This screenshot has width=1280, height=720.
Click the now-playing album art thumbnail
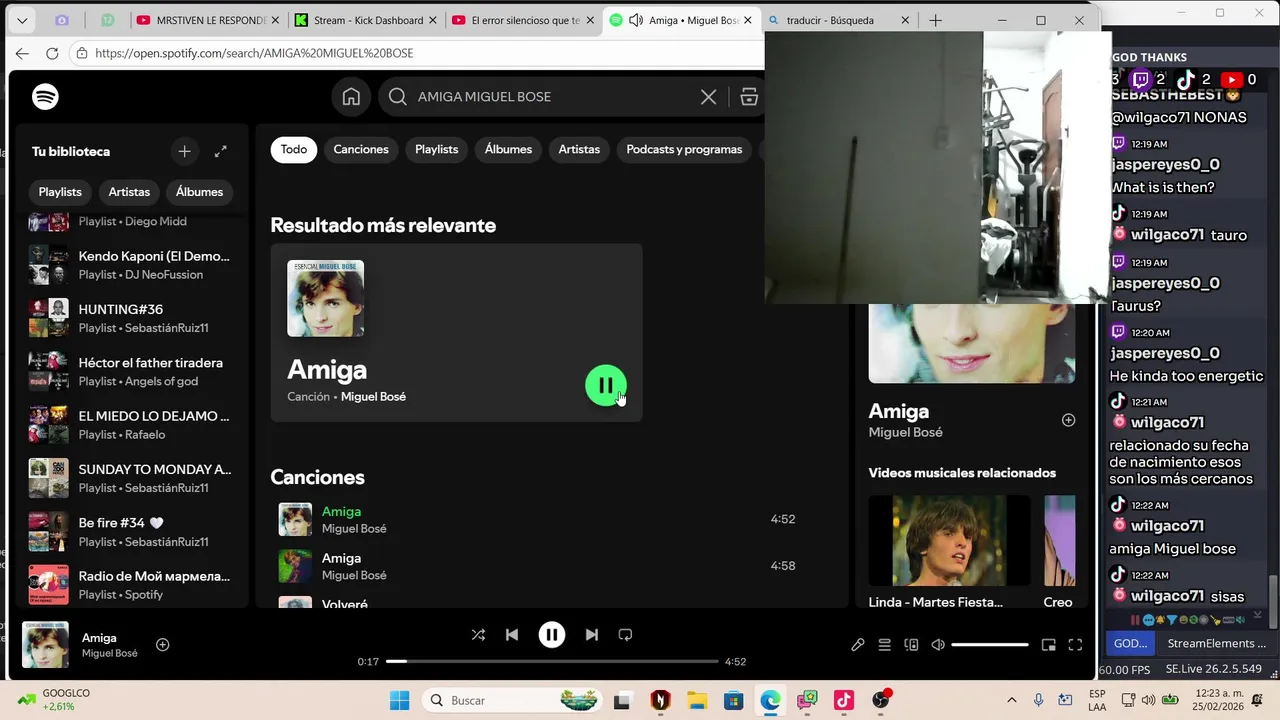tap(46, 645)
